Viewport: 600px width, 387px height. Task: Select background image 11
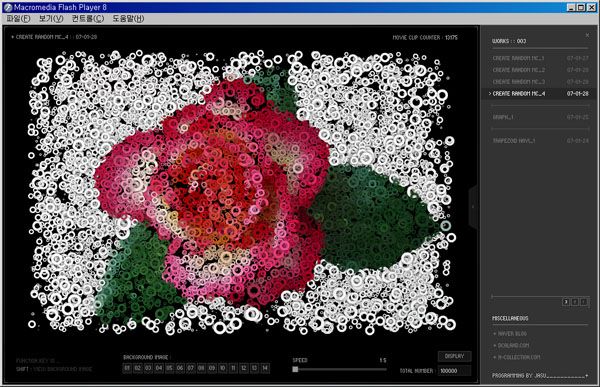click(233, 368)
